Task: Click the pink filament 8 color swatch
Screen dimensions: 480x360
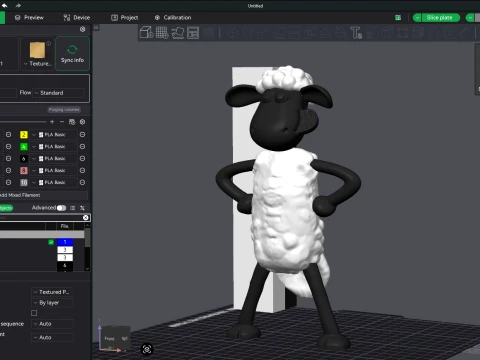Action: point(24,170)
